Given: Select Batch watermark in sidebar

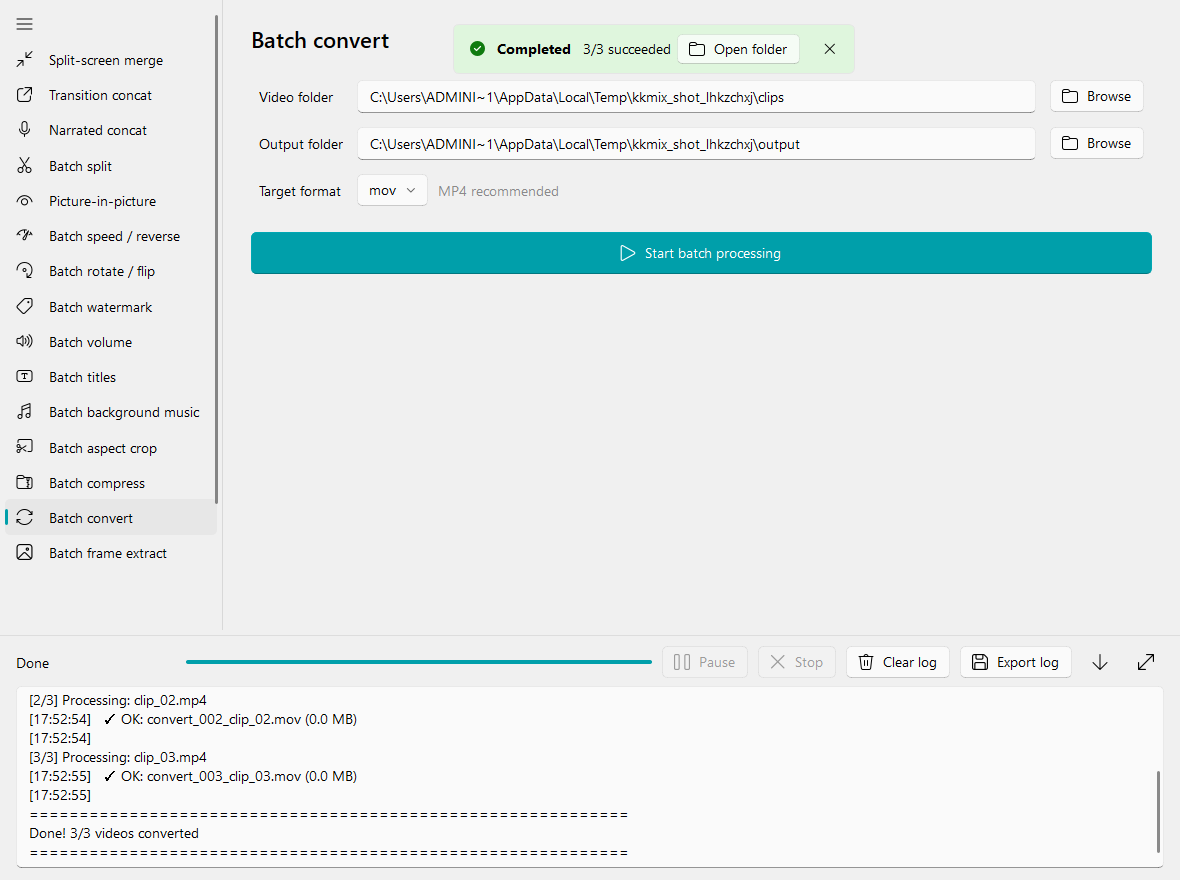Looking at the screenshot, I should pos(111,306).
